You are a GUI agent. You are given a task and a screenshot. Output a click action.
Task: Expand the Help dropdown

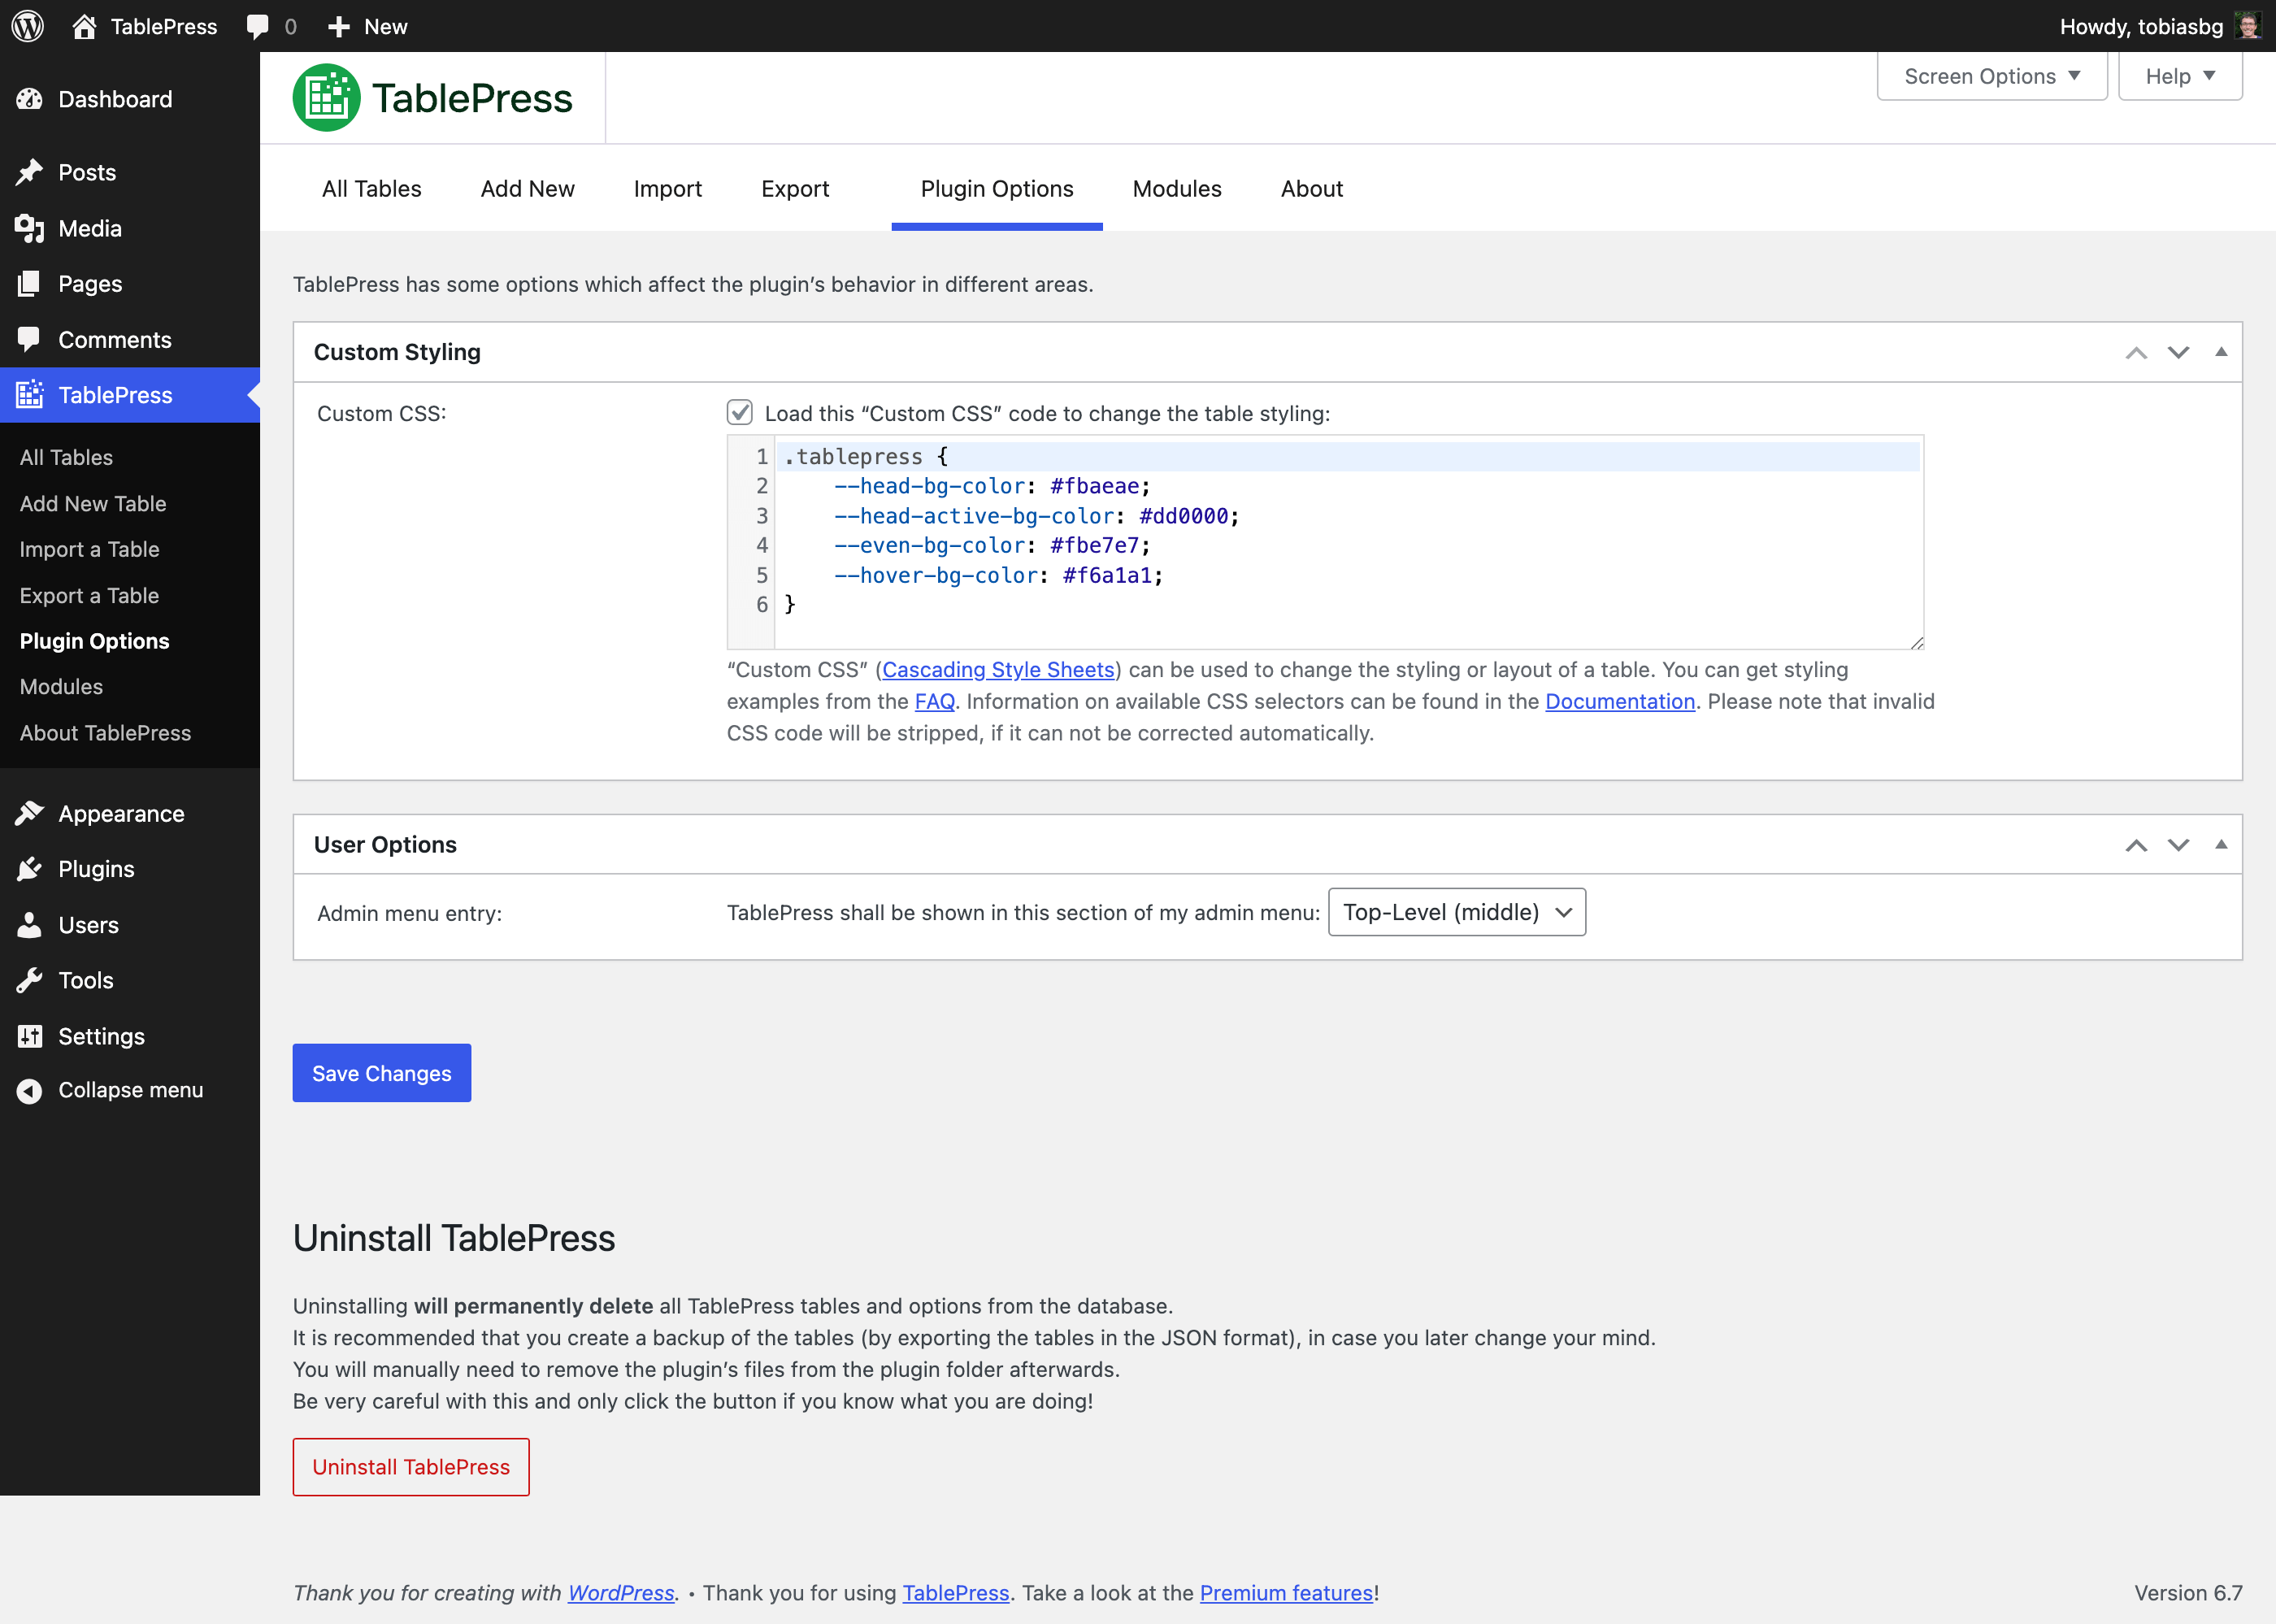coord(2180,75)
